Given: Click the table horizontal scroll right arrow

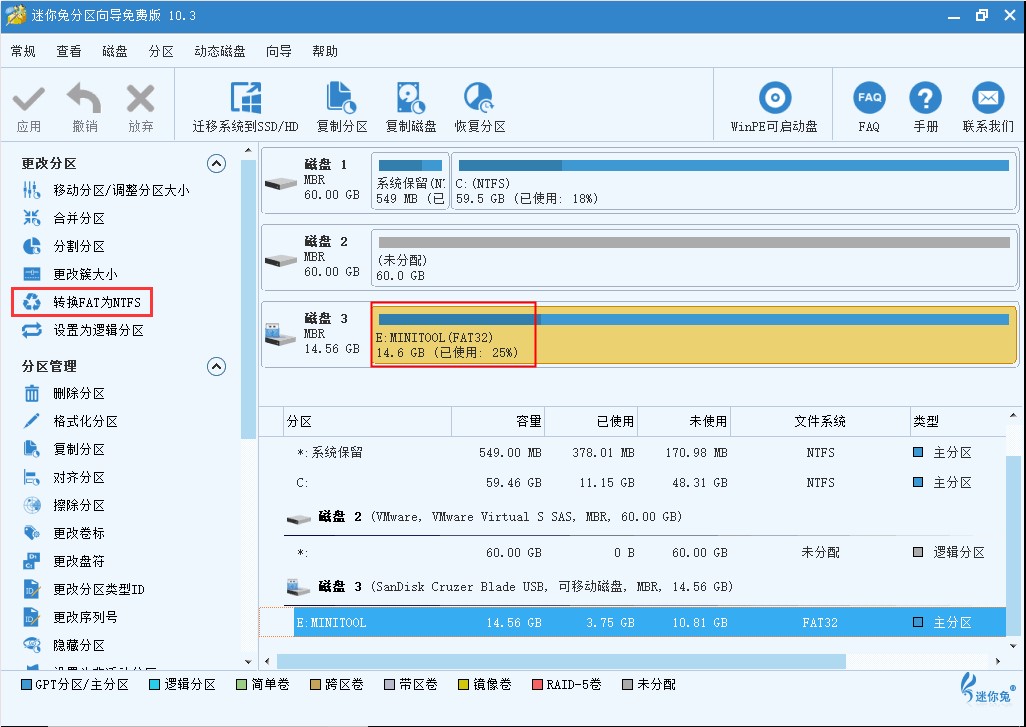Looking at the screenshot, I should coord(998,662).
